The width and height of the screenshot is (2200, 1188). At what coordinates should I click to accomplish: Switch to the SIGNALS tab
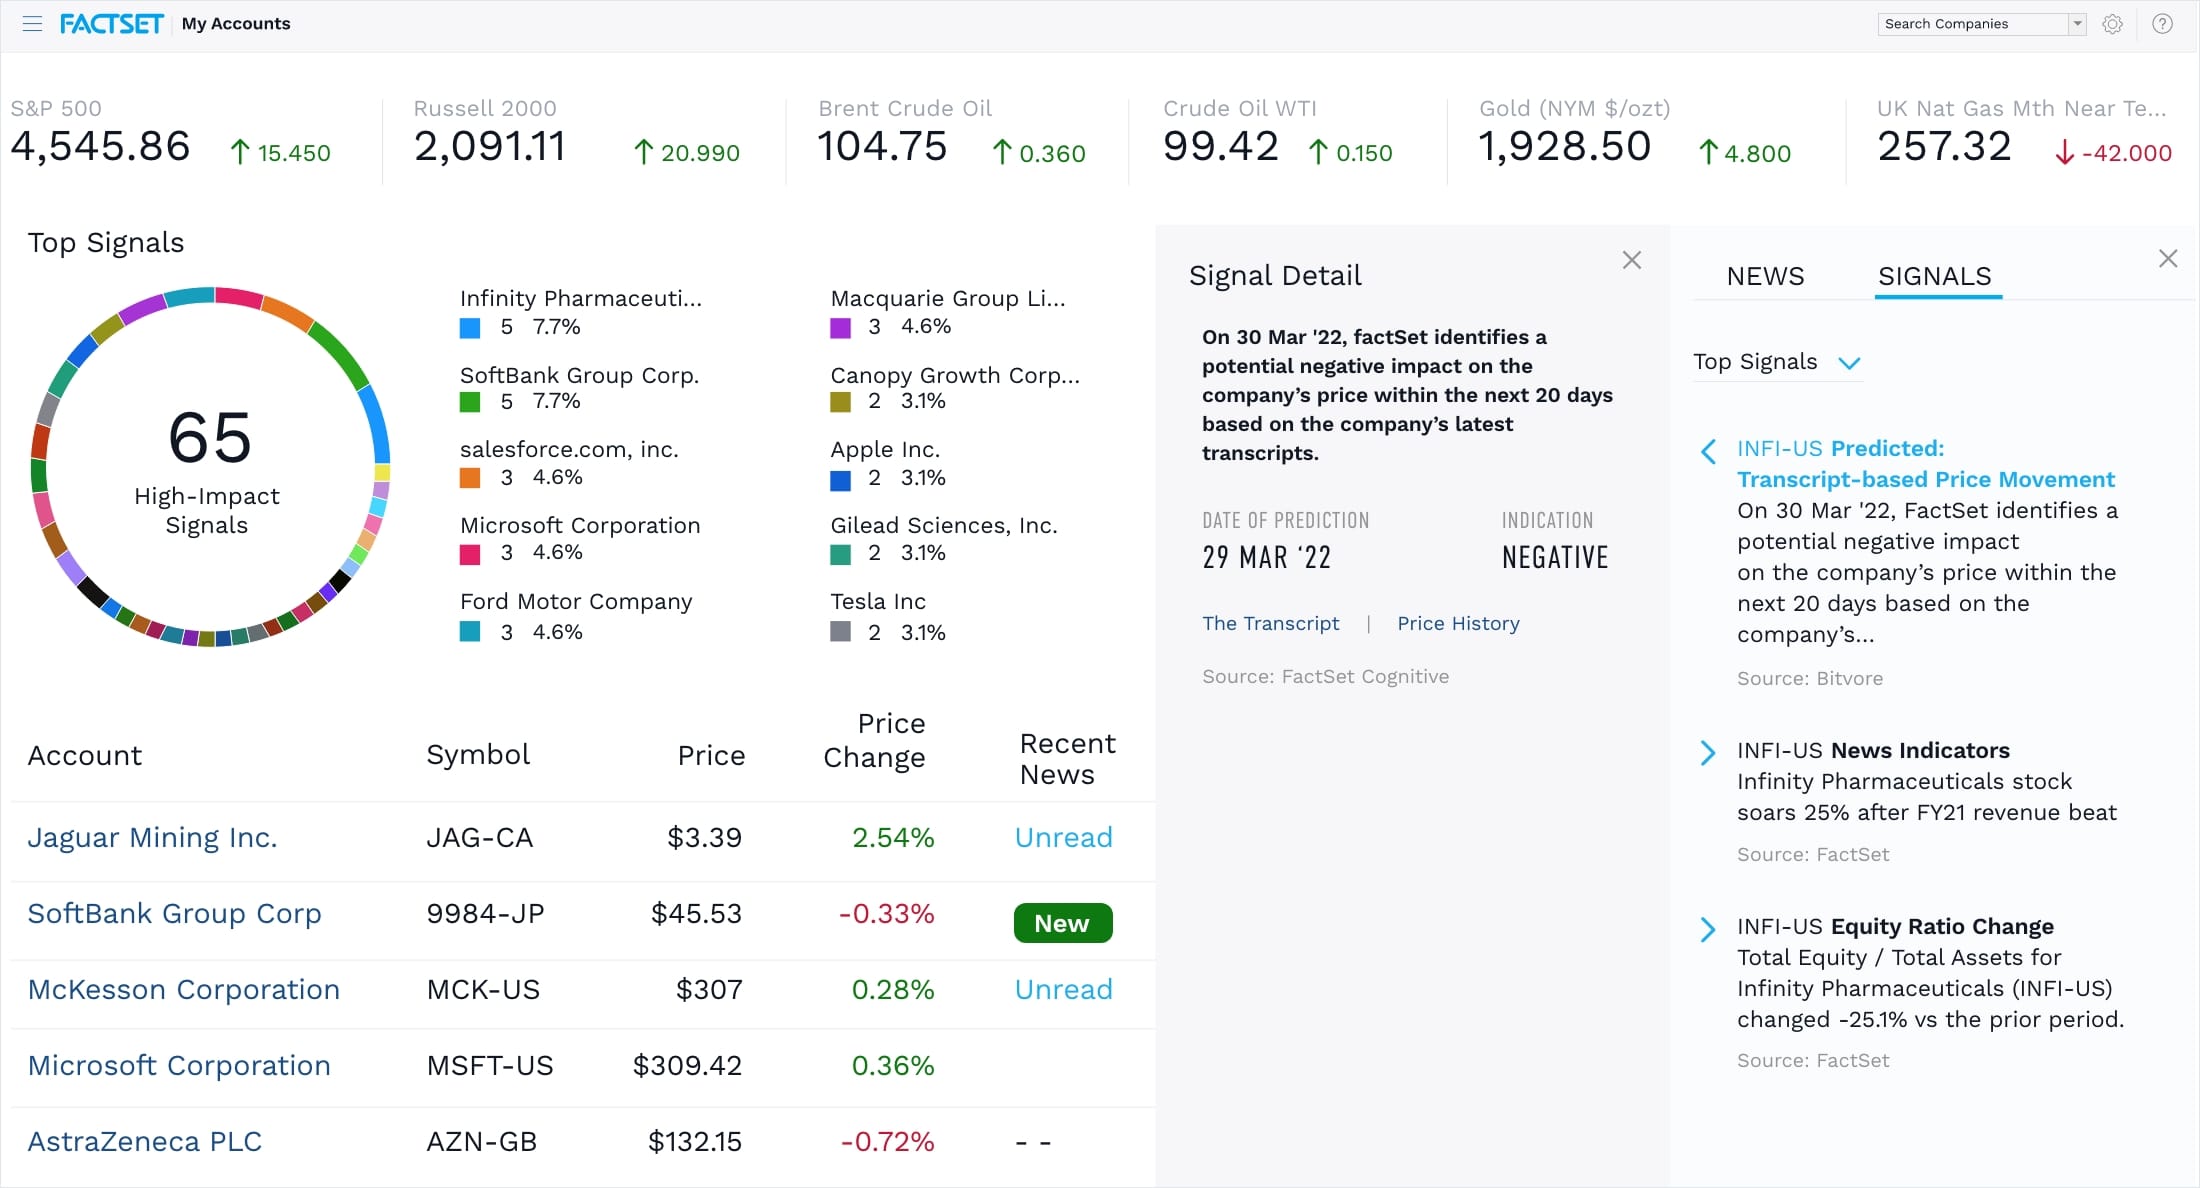point(1935,276)
